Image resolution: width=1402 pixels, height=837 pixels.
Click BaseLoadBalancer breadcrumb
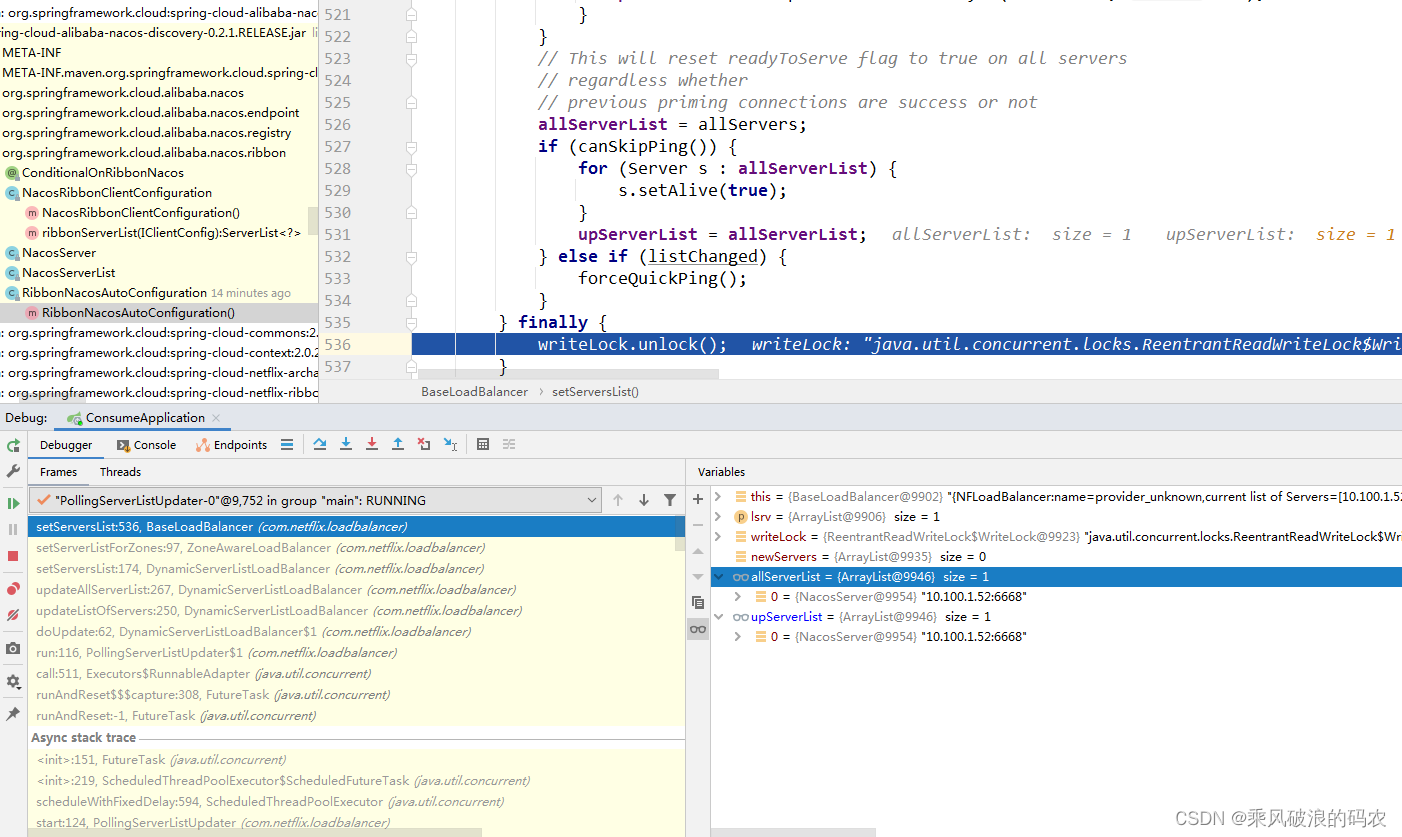point(474,392)
